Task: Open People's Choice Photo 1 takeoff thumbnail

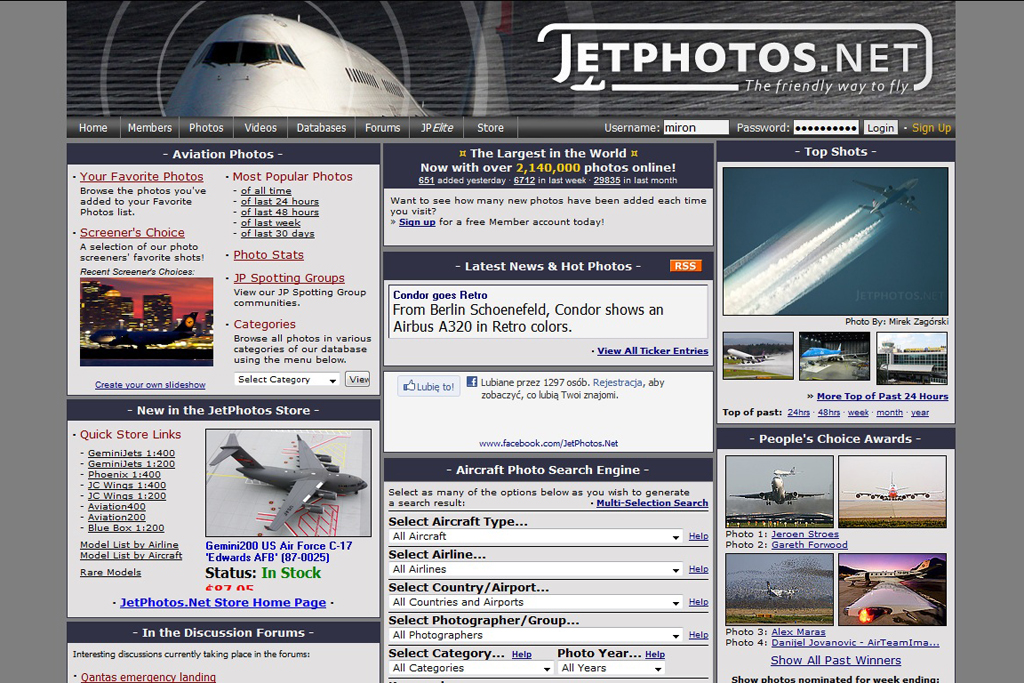Action: click(x=779, y=492)
